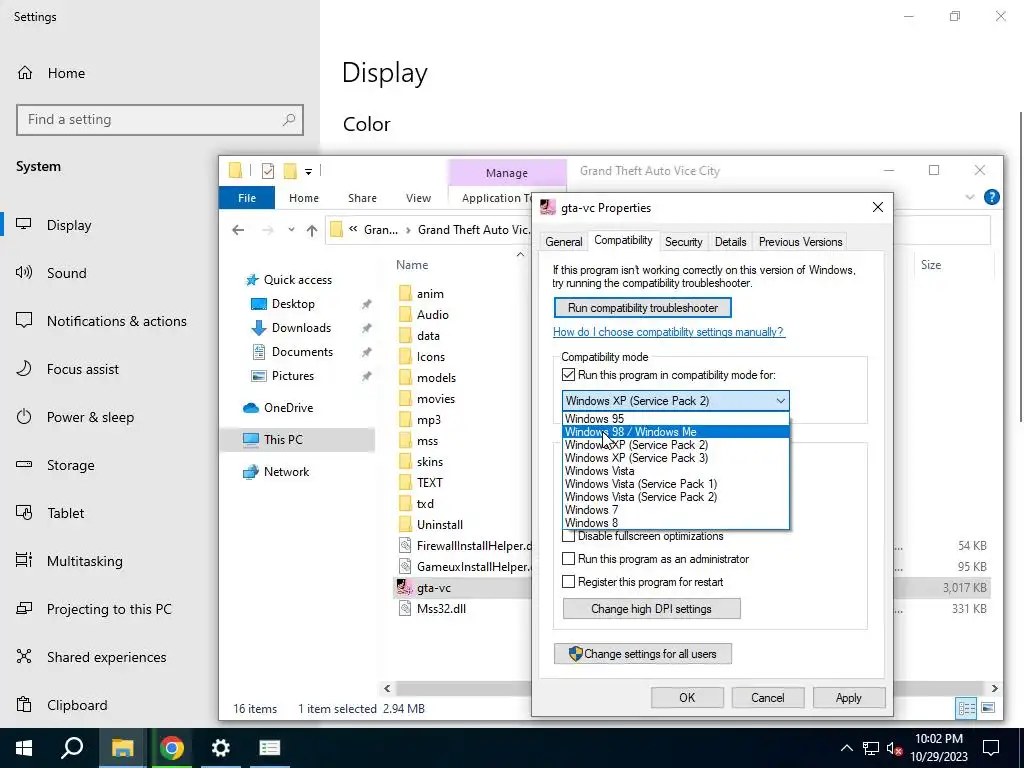Click Run compatibility troubleshooter button
Image resolution: width=1024 pixels, height=768 pixels.
coord(643,308)
